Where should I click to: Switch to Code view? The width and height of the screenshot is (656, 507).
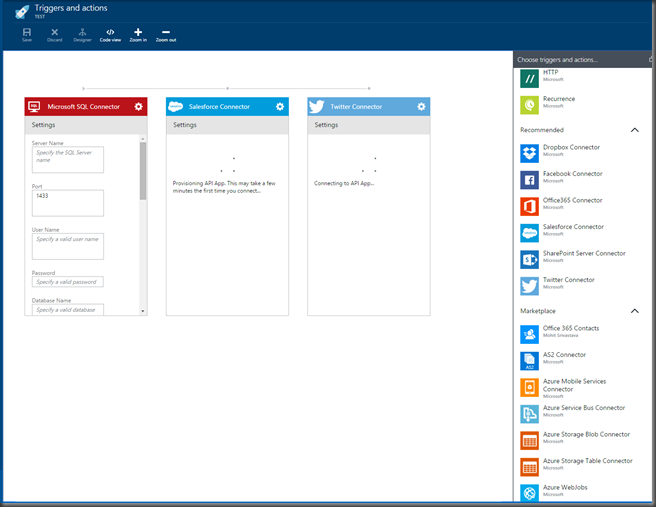click(110, 34)
